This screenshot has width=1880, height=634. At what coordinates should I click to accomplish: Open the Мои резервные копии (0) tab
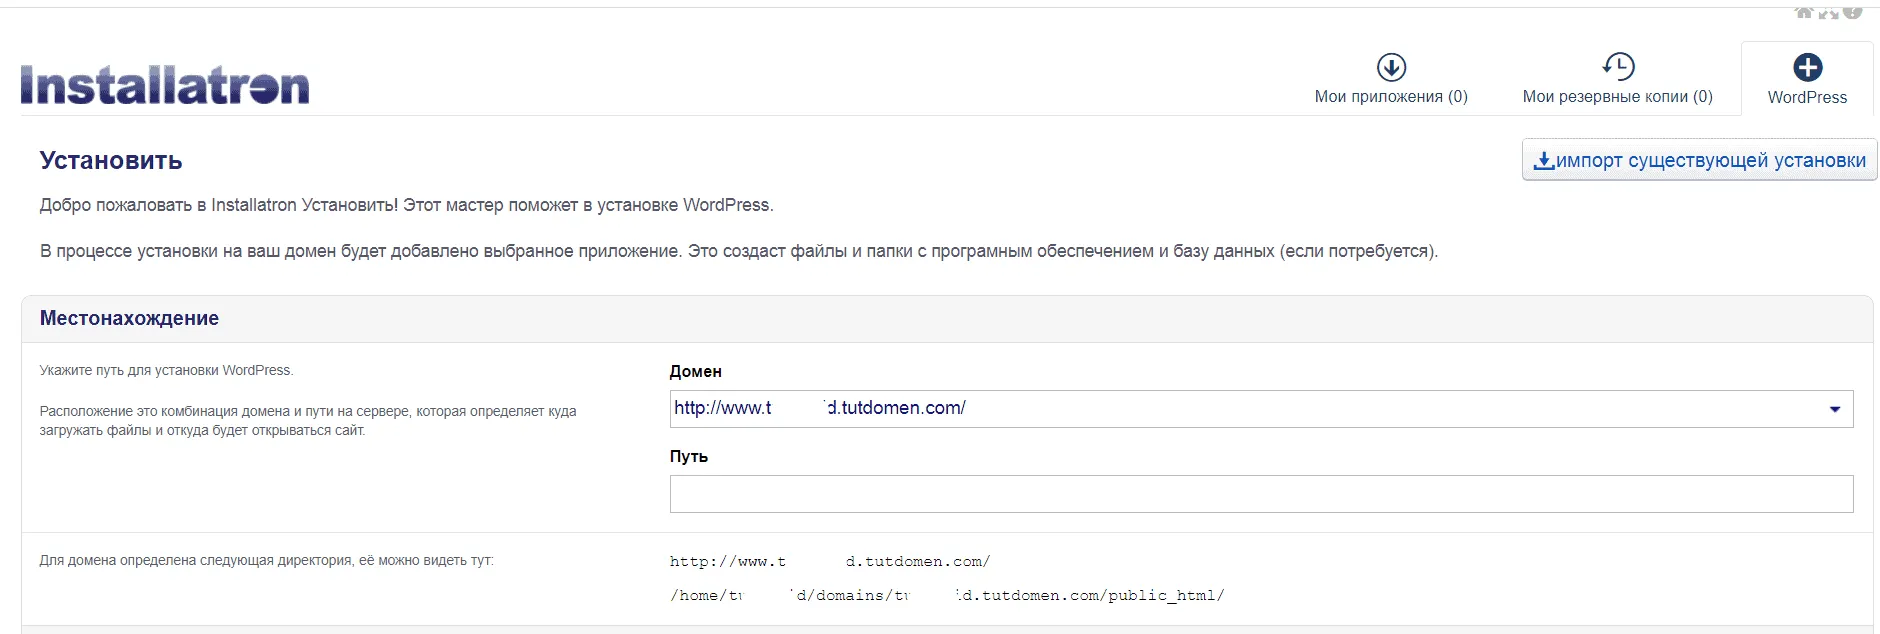(1617, 80)
